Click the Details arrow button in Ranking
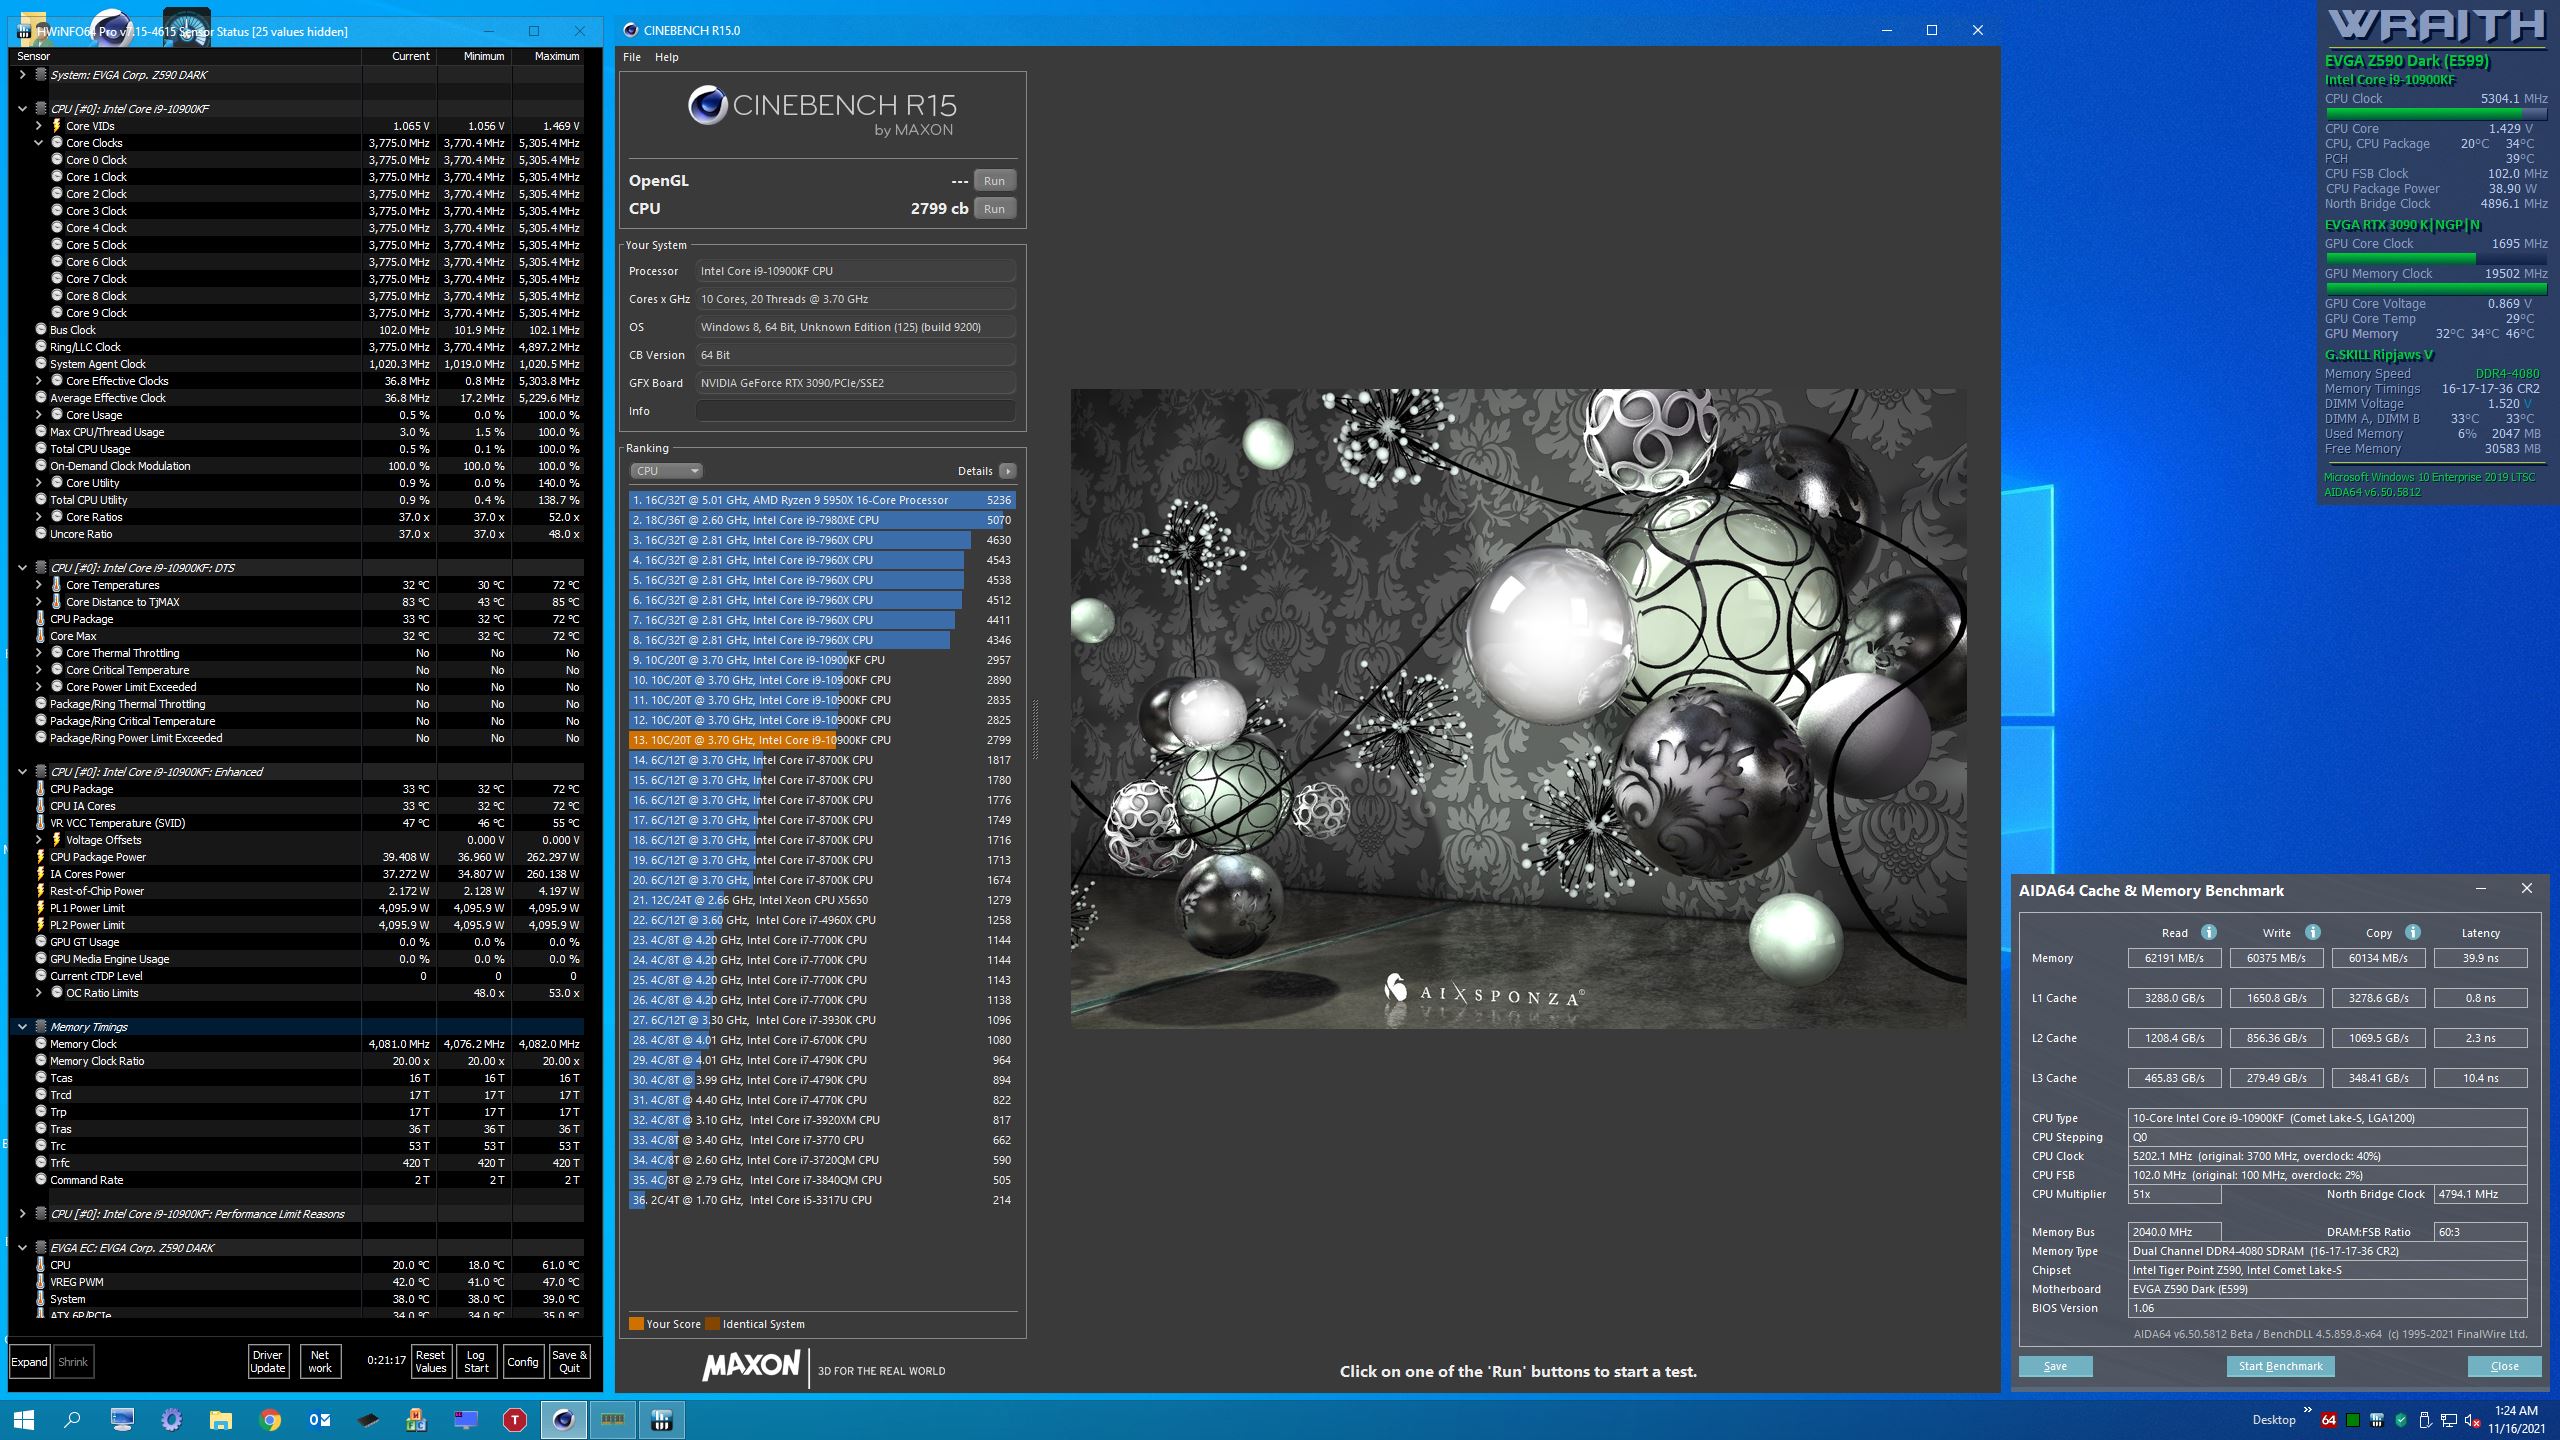 [x=1007, y=471]
